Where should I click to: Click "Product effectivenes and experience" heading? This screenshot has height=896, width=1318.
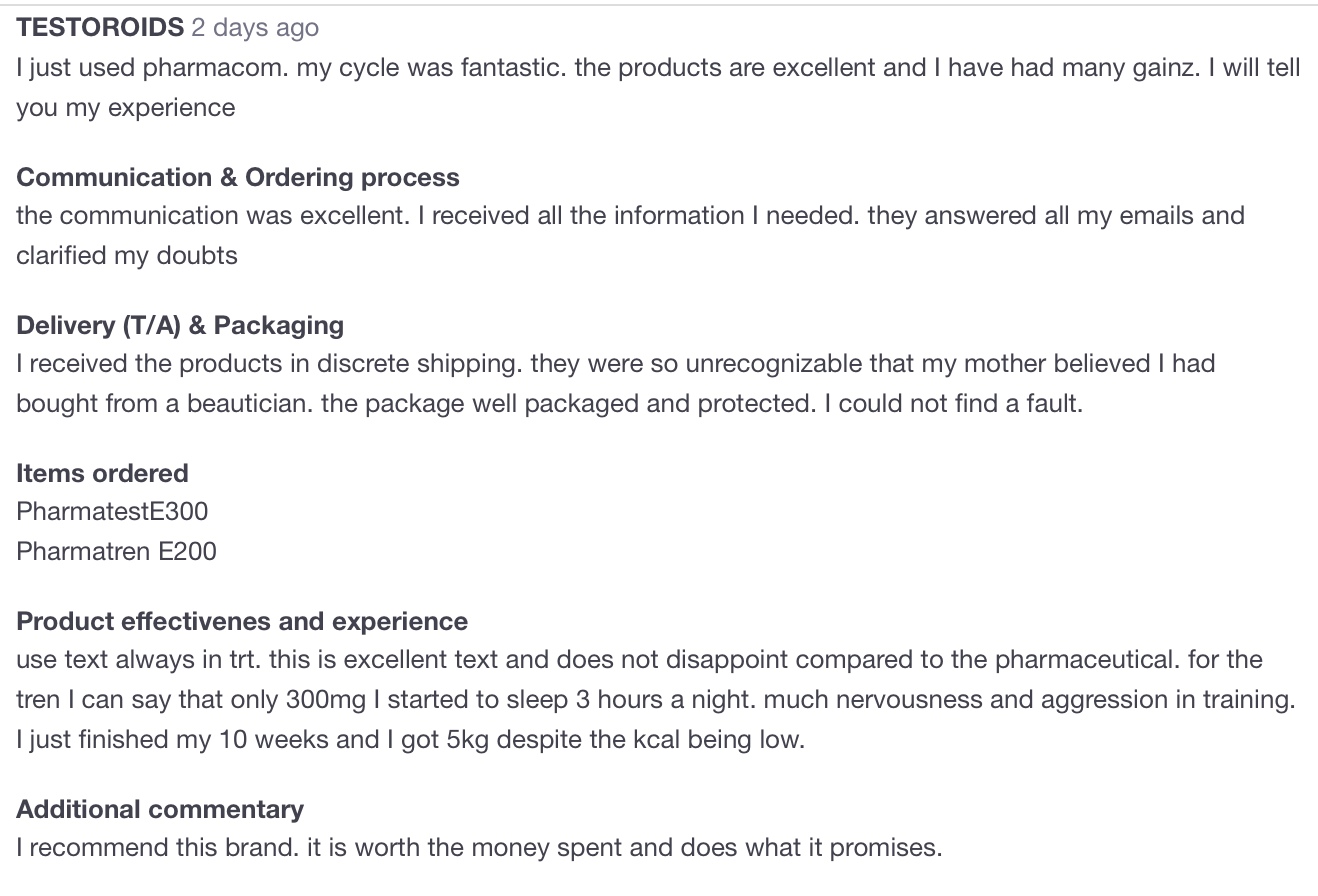tap(242, 621)
